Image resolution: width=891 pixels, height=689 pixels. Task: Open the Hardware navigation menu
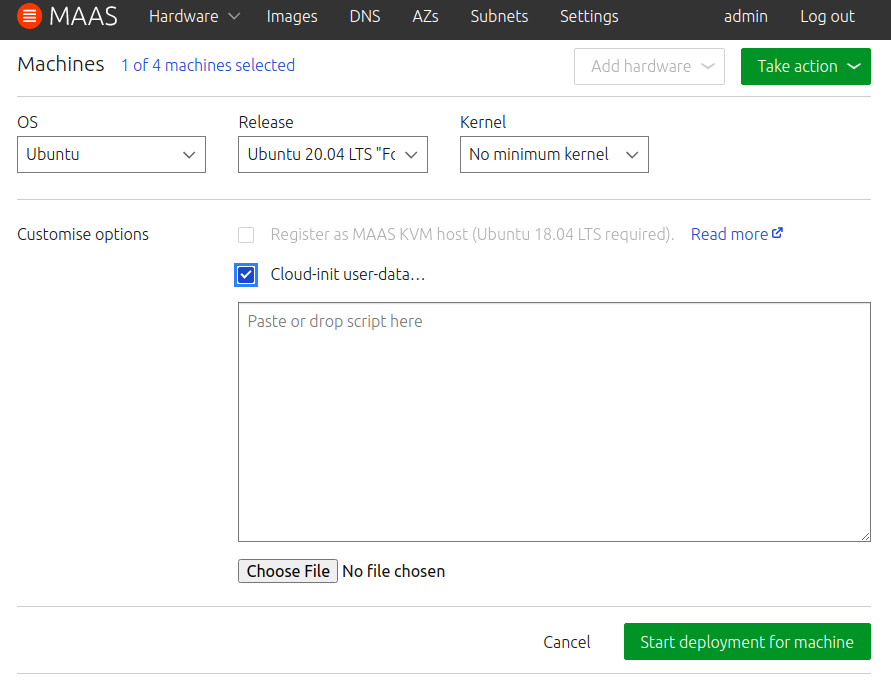pos(194,17)
